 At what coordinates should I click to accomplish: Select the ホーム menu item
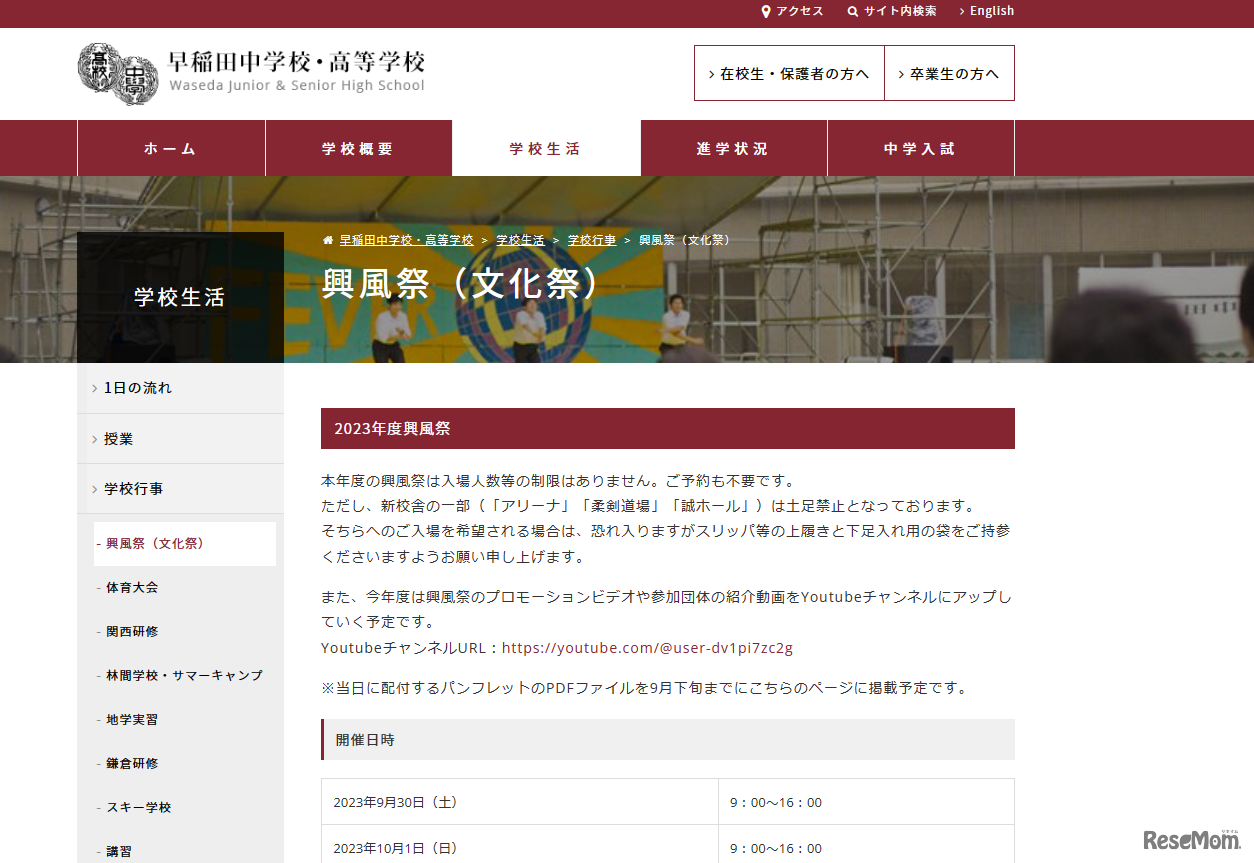[170, 147]
